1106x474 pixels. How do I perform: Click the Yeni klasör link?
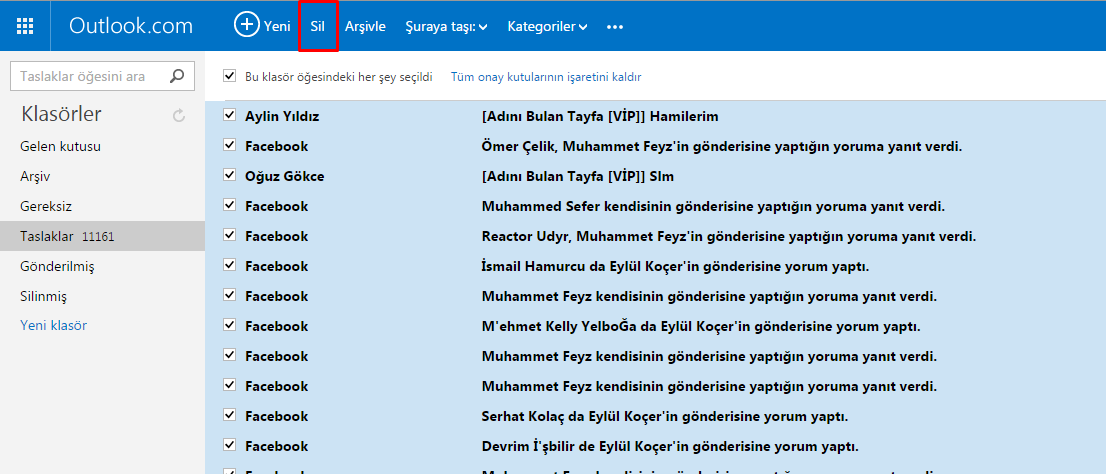click(x=54, y=326)
